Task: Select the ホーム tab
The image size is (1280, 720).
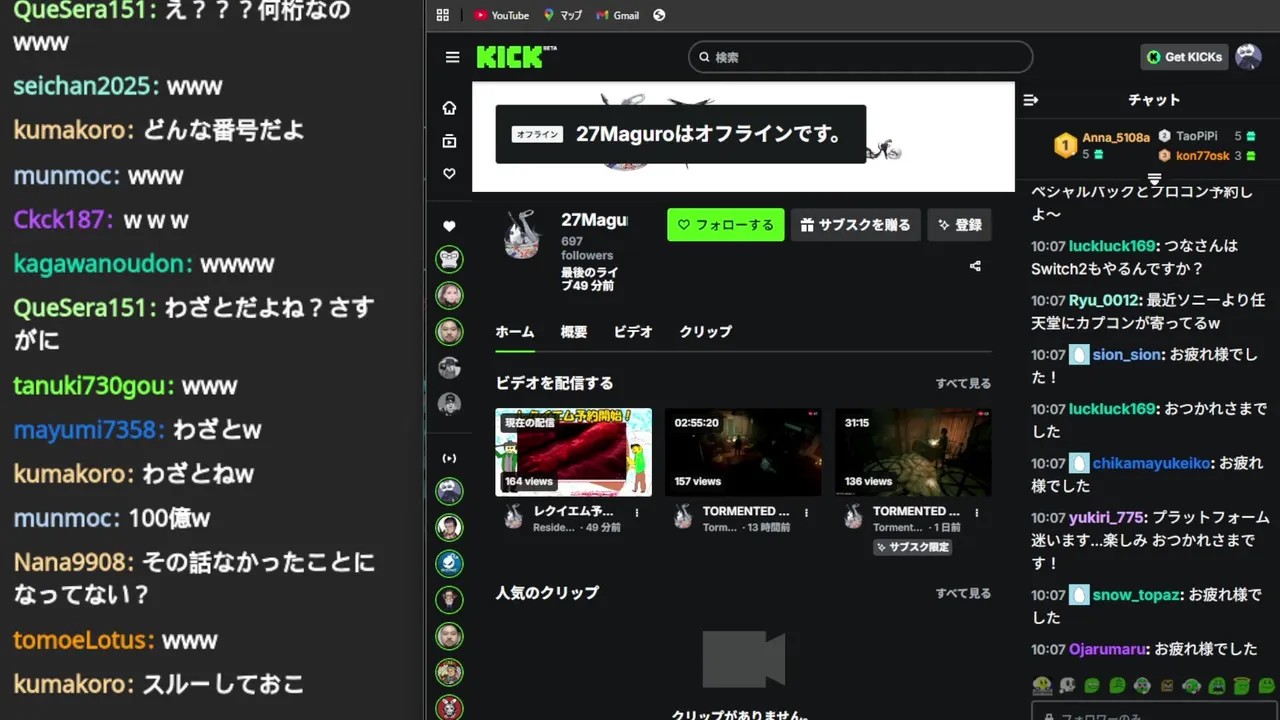Action: (x=515, y=332)
